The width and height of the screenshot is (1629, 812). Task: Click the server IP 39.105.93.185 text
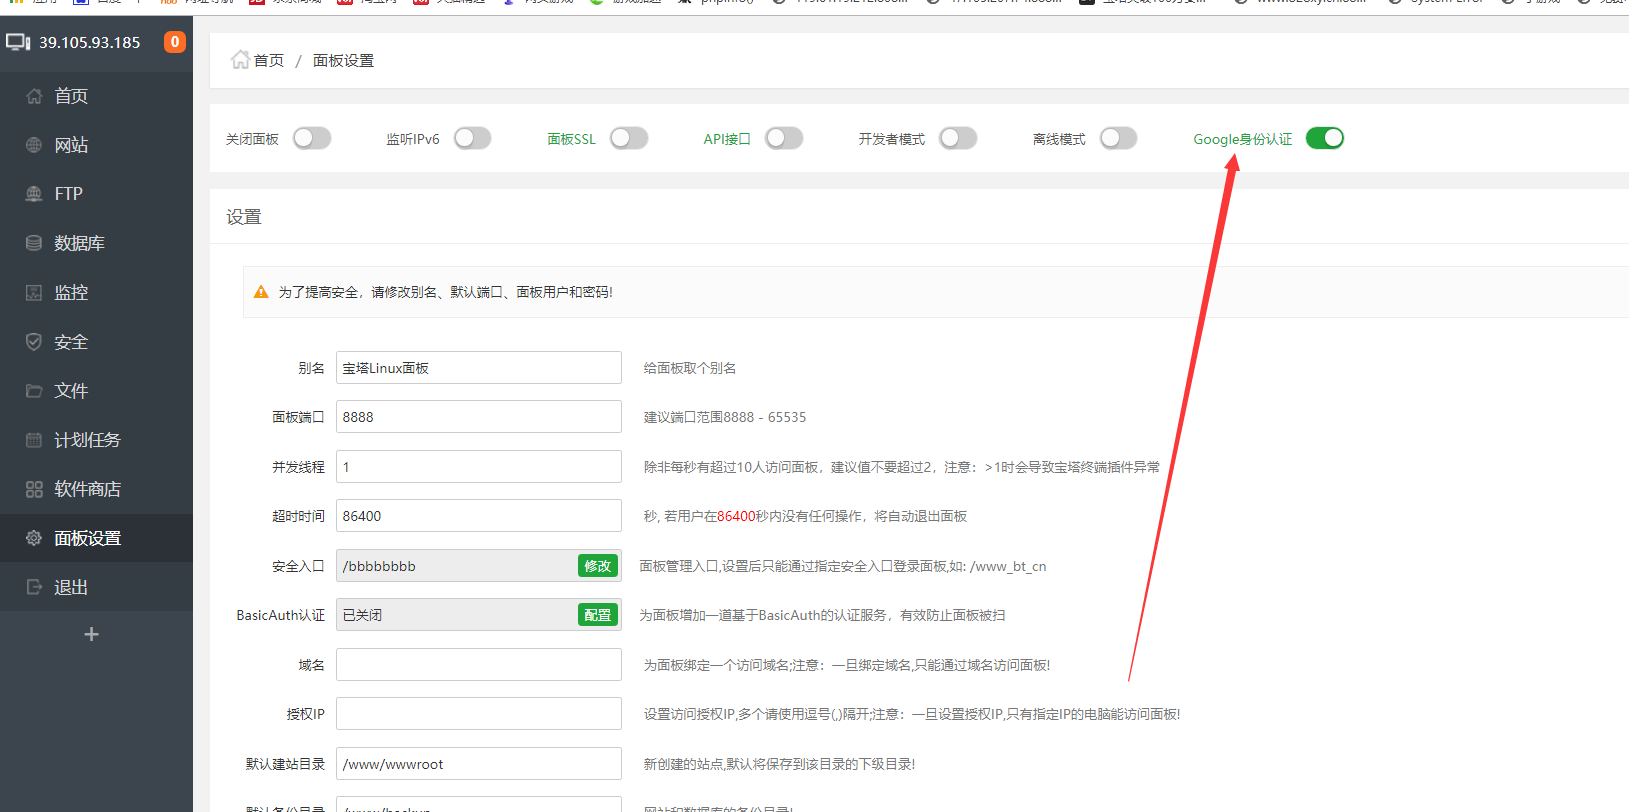pyautogui.click(x=90, y=43)
